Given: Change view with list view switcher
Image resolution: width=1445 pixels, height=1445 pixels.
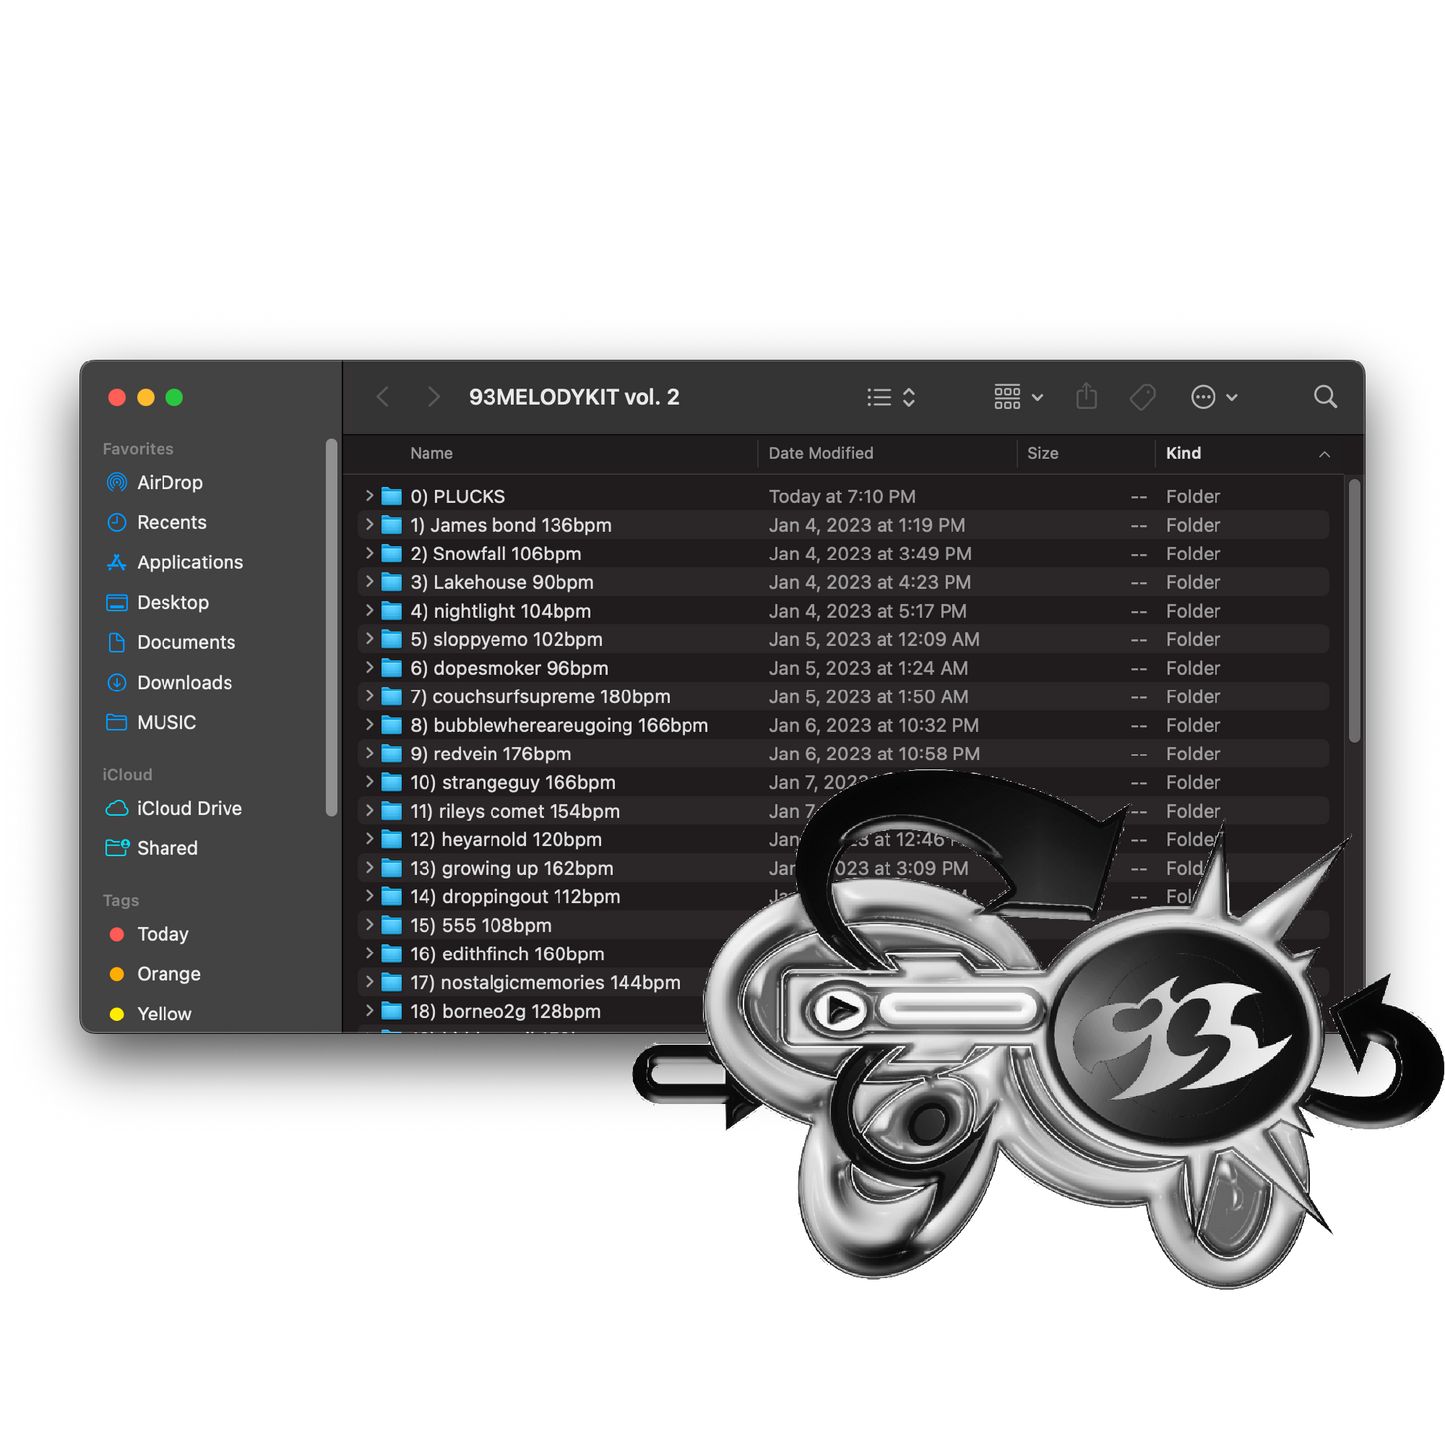Looking at the screenshot, I should tap(890, 397).
